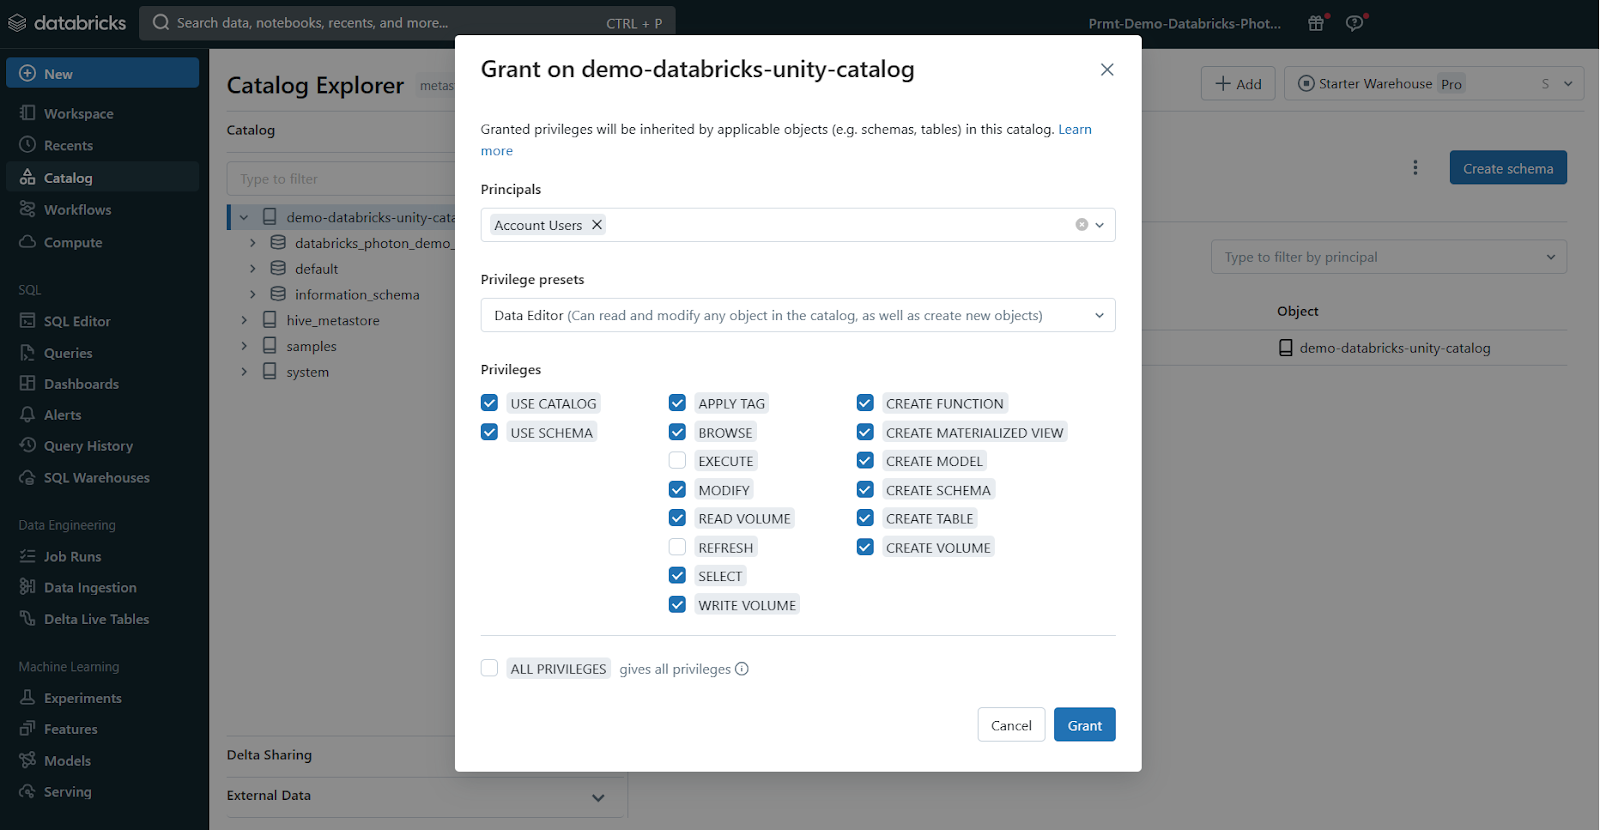
Task: Expand the External Data section
Action: point(598,797)
